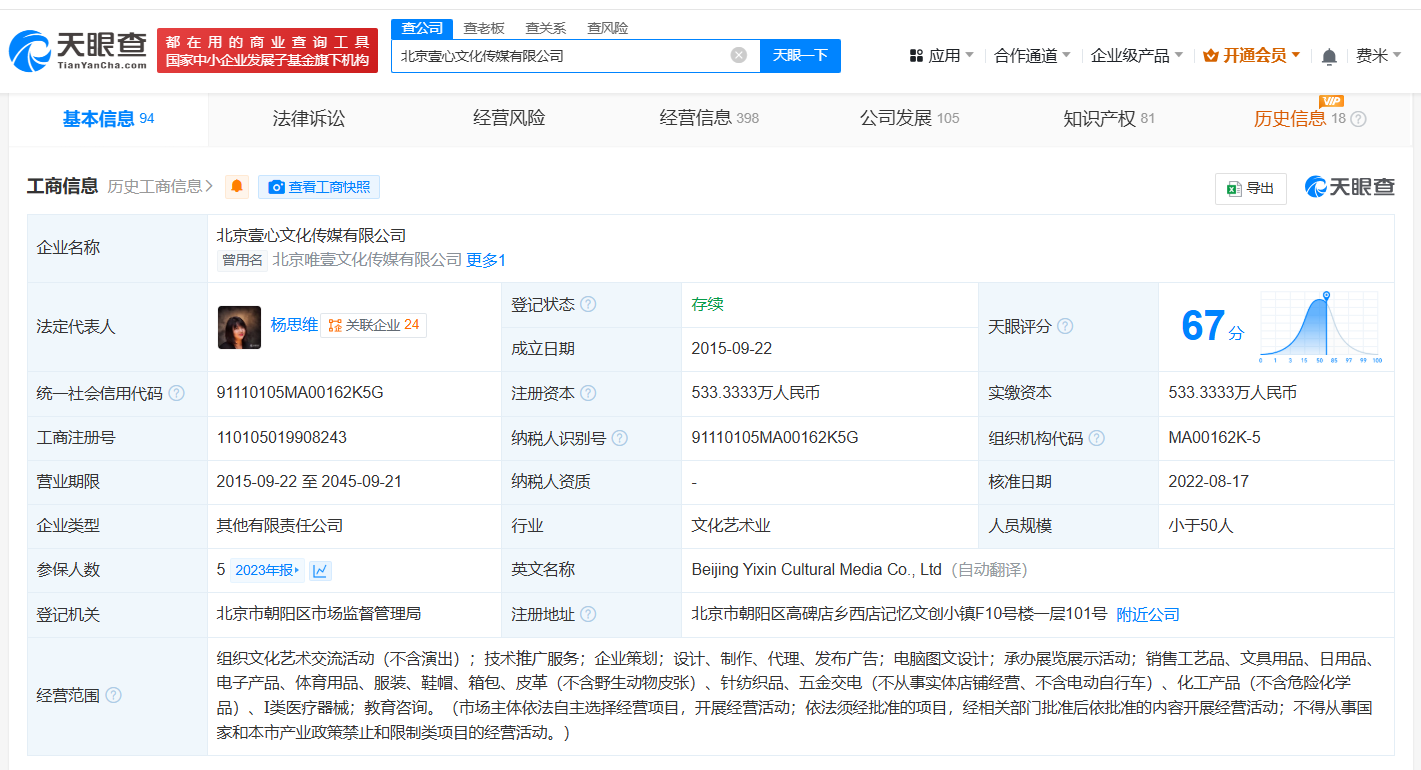Switch to the 法律诉讼 tab
The width and height of the screenshot is (1421, 770).
tap(309, 119)
